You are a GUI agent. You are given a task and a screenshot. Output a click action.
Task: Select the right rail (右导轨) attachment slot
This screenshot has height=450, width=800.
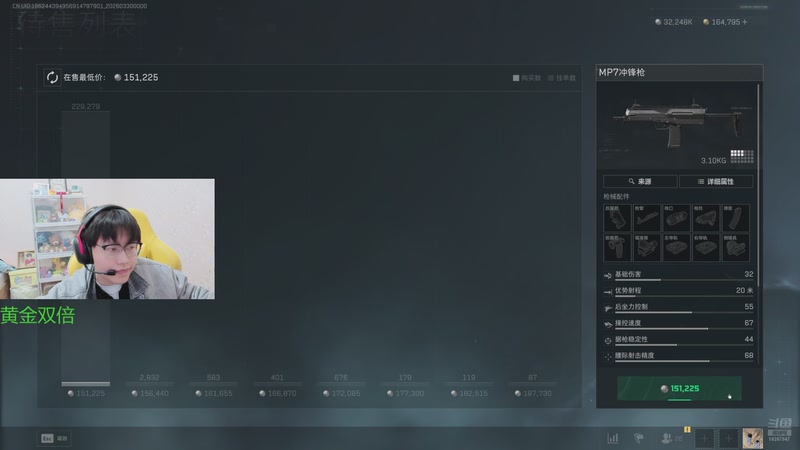pos(706,248)
